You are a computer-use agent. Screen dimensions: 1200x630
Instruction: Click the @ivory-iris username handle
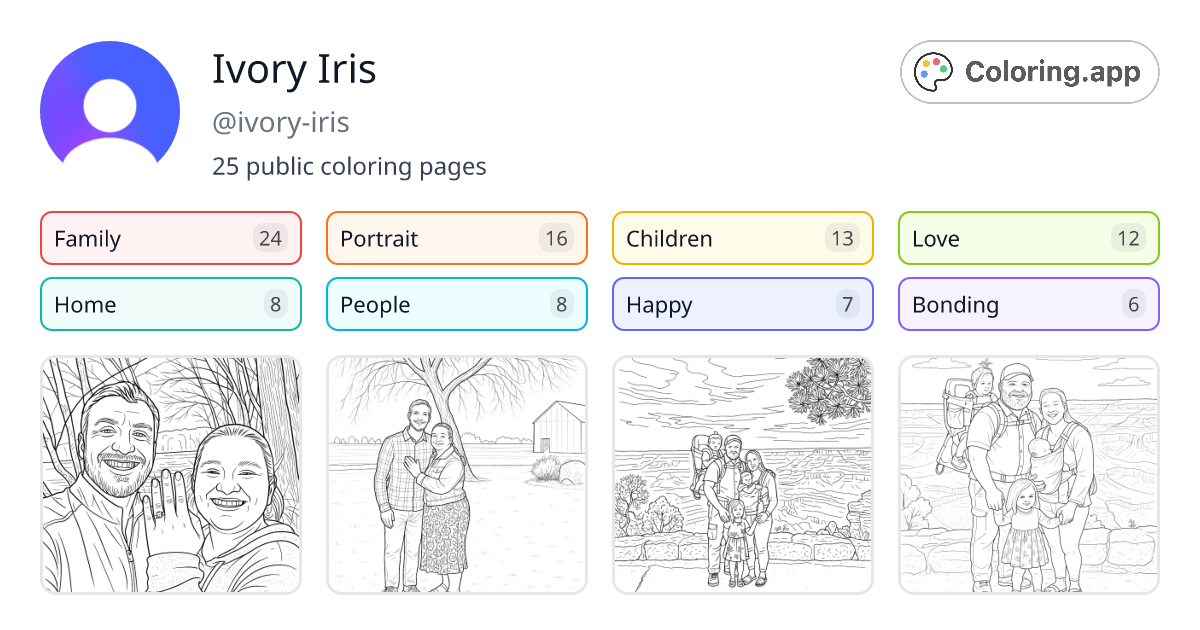pos(280,122)
